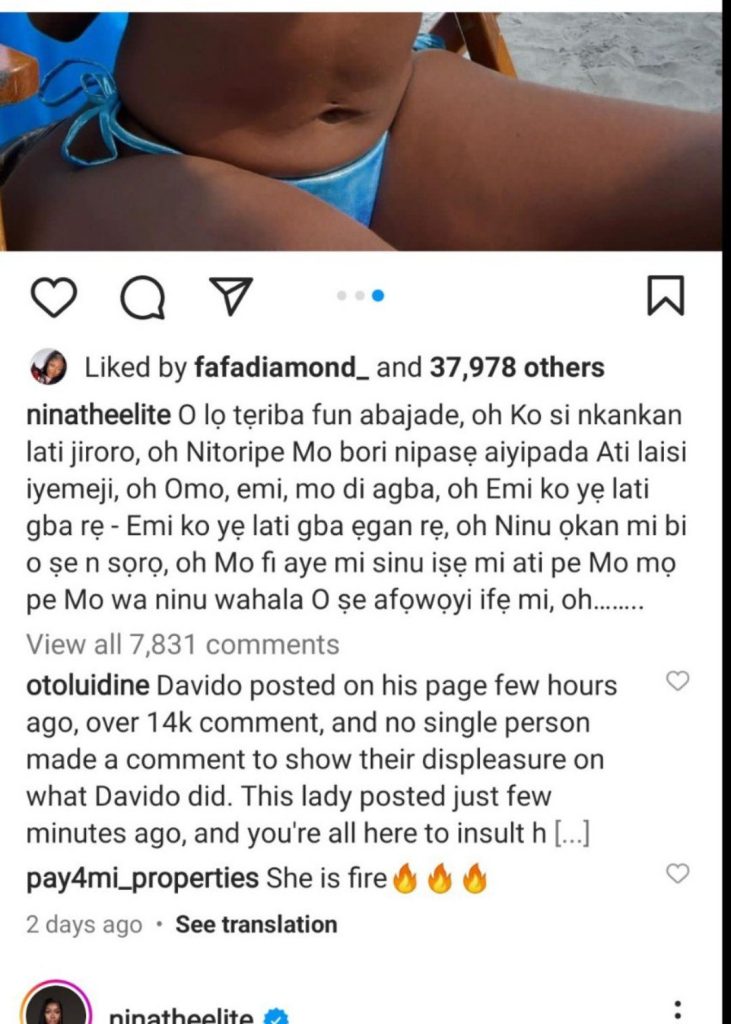The height and width of the screenshot is (1024, 731).
Task: View all 7,831 comments
Action: [183, 645]
